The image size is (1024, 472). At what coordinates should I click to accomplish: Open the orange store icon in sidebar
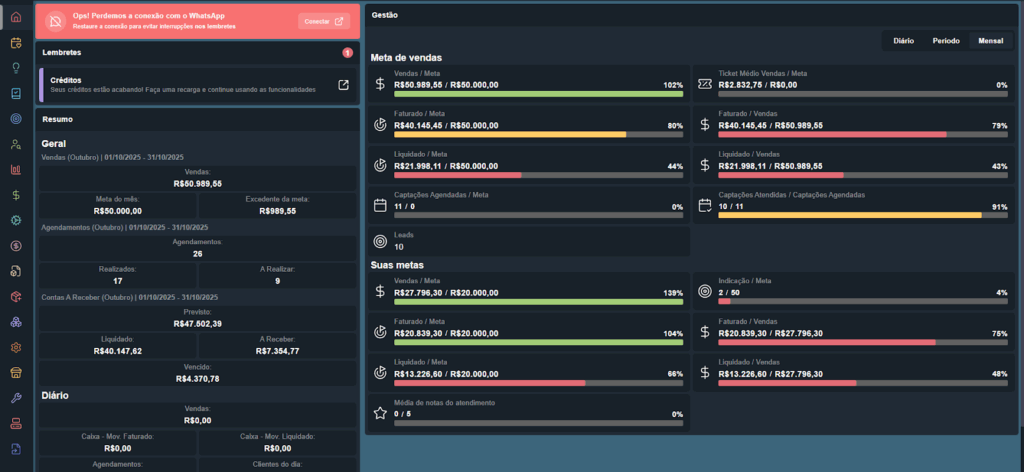tap(16, 373)
